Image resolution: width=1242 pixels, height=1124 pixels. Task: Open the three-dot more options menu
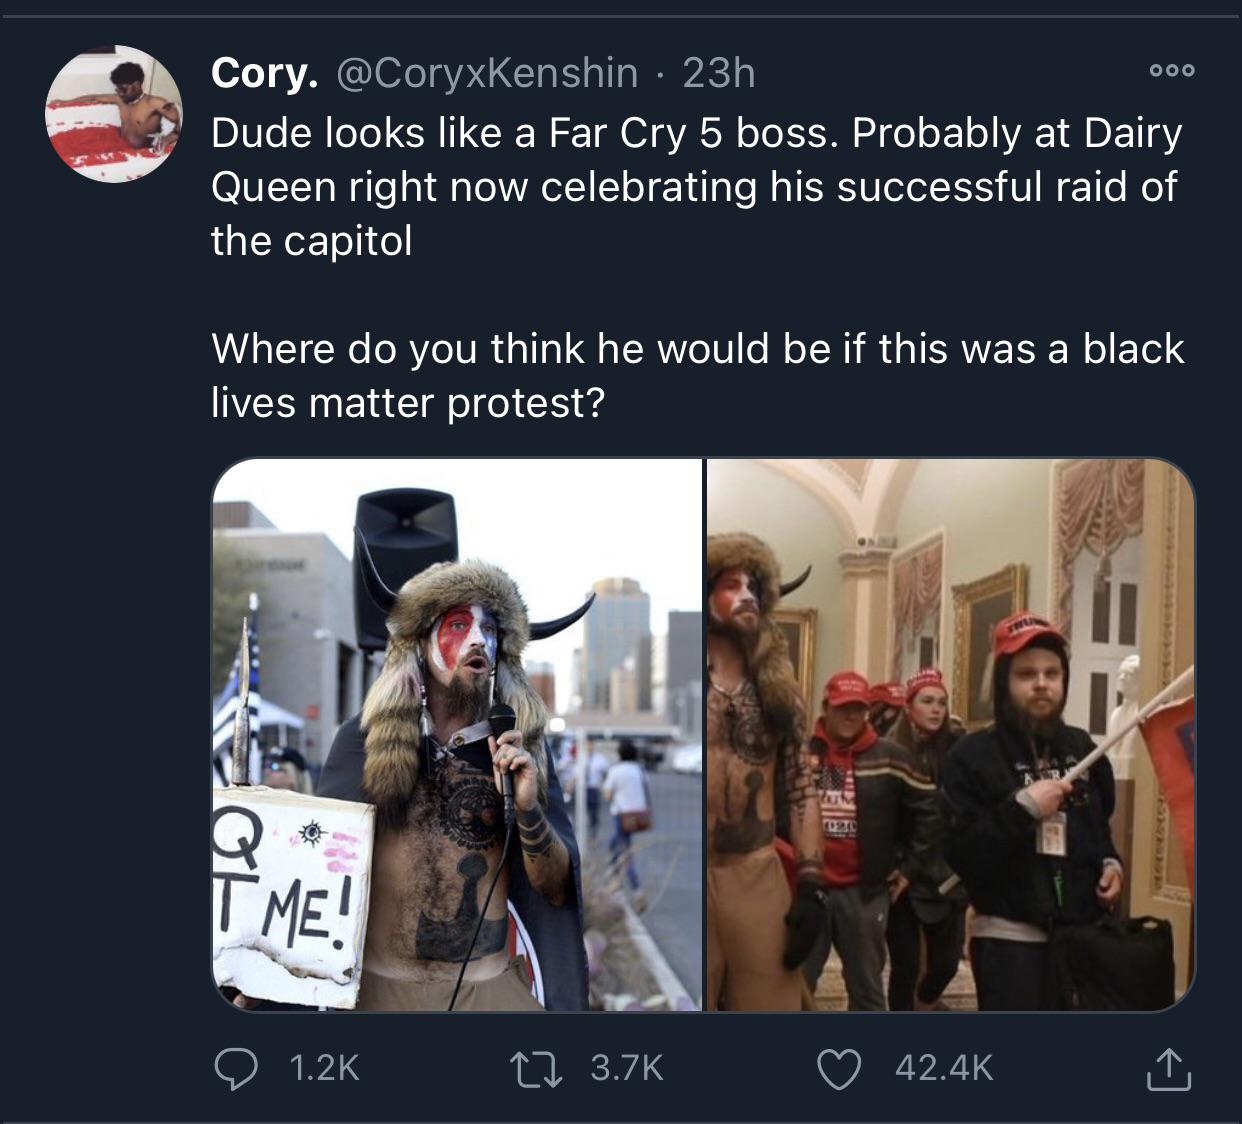click(1171, 71)
